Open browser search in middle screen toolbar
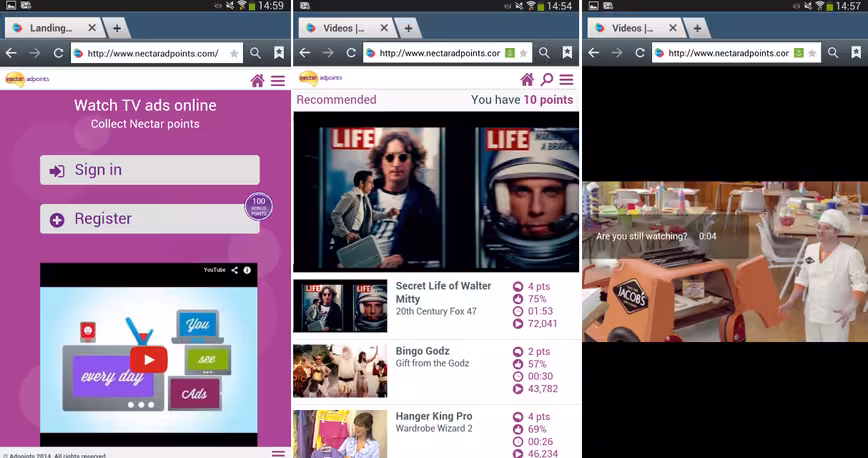Image resolution: width=868 pixels, height=458 pixels. (545, 53)
